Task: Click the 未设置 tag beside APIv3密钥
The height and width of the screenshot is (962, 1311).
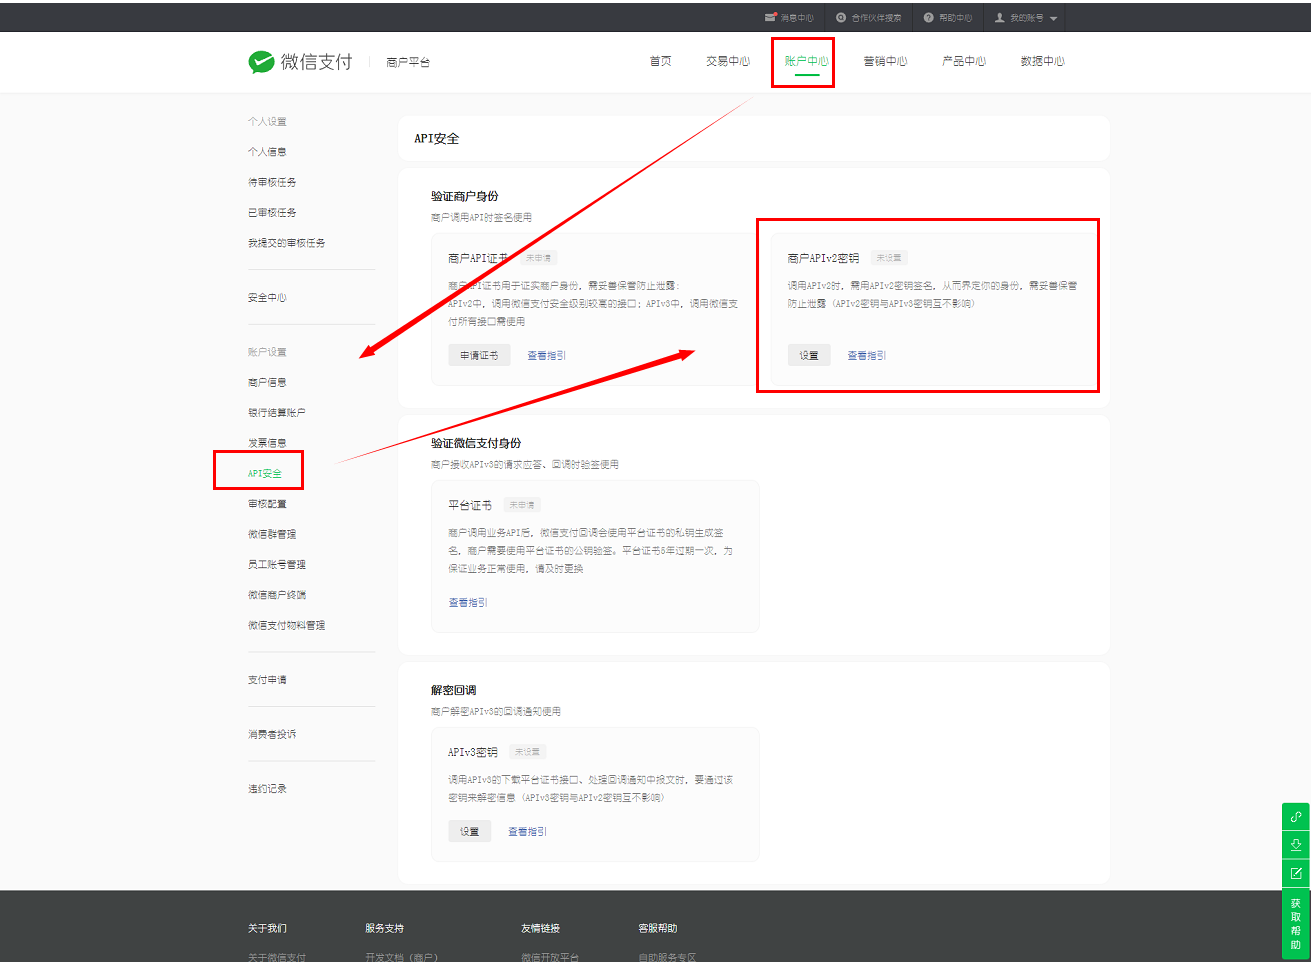Action: 527,752
